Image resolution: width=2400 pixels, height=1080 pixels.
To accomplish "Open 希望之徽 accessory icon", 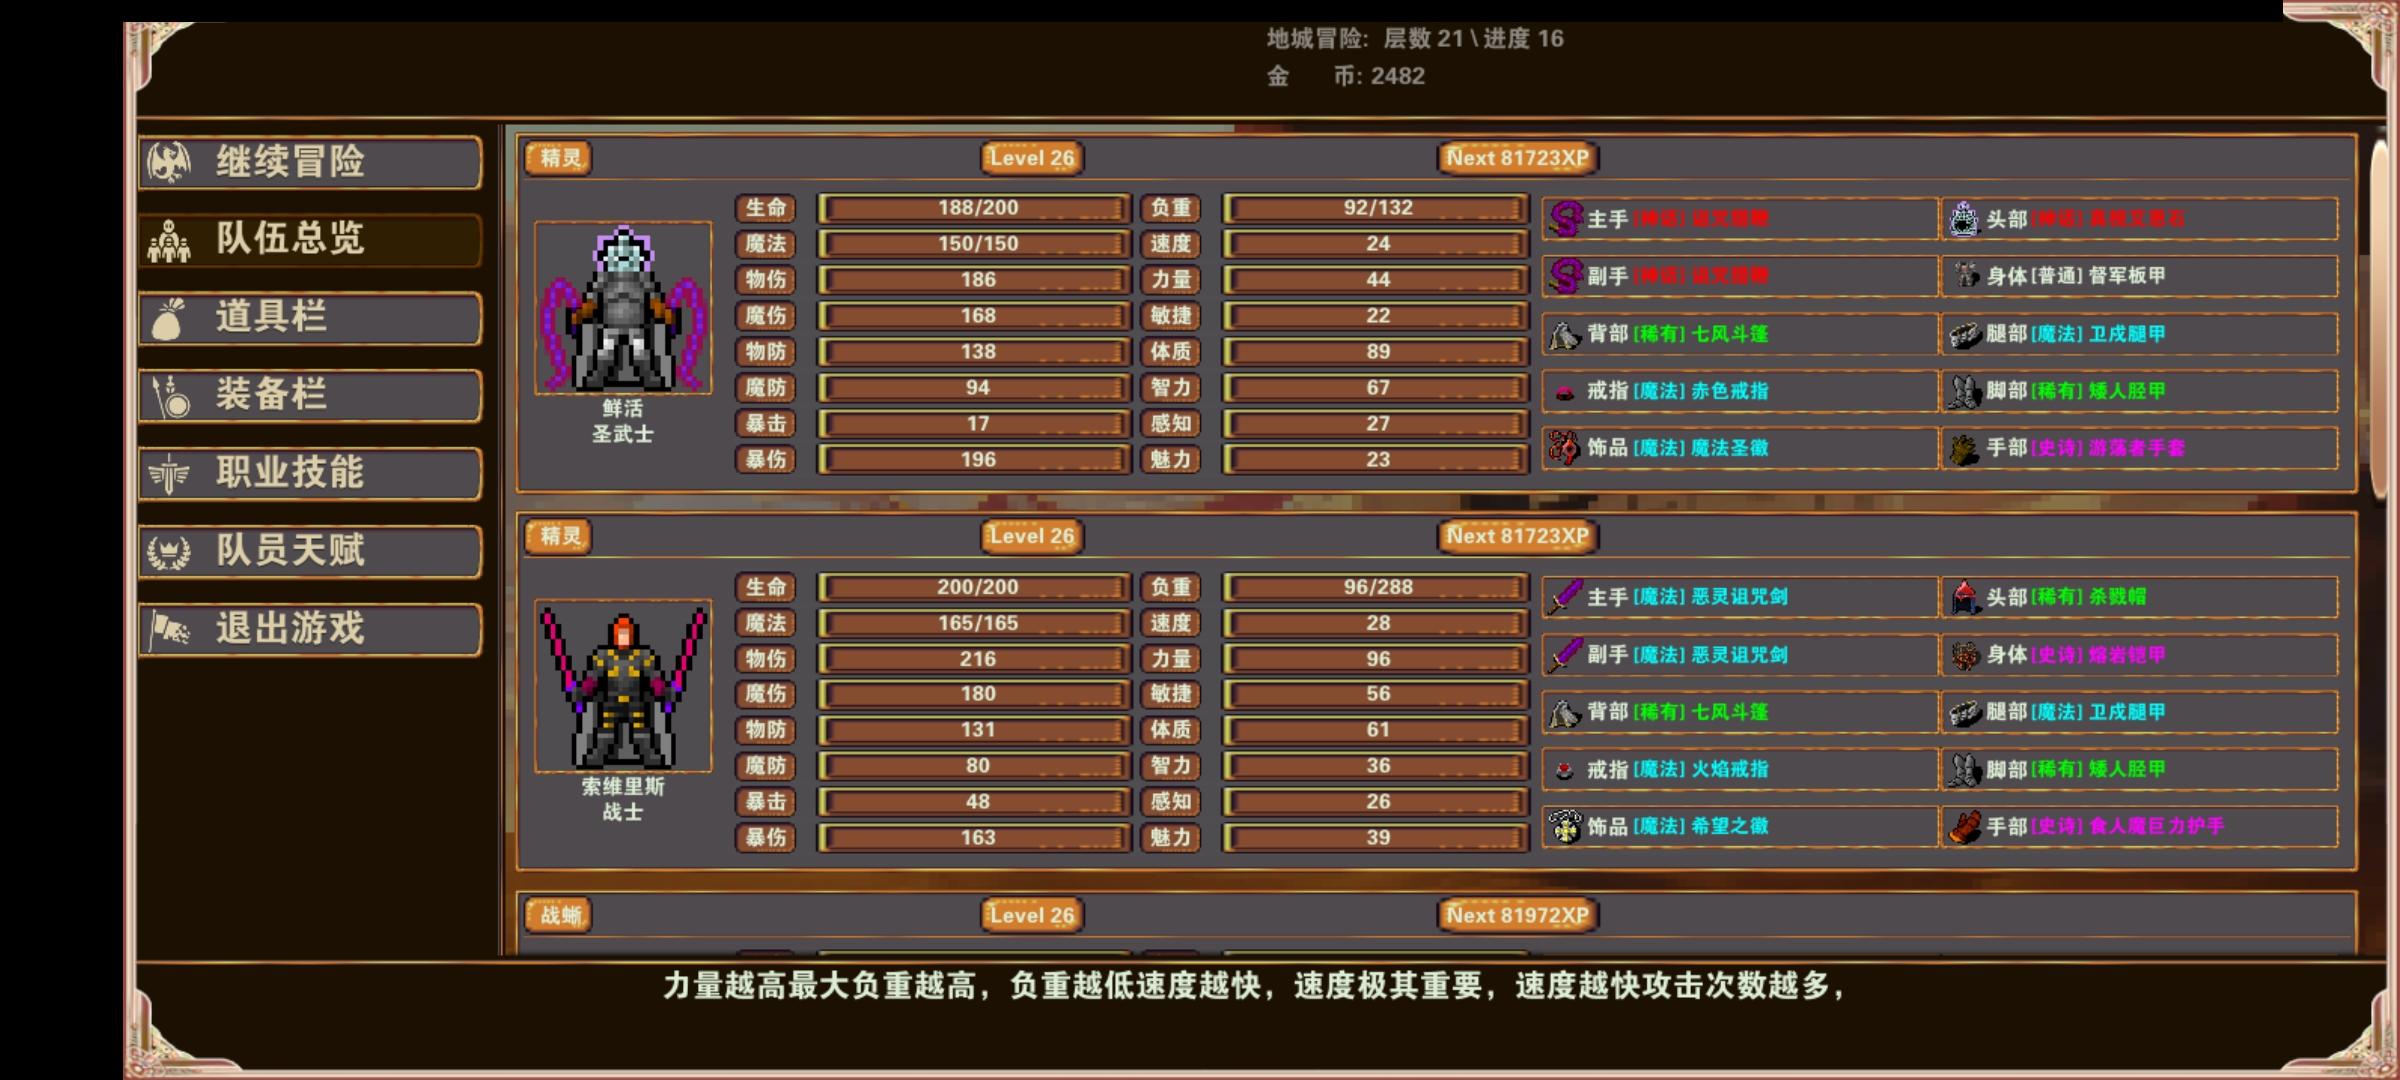I will [1565, 826].
